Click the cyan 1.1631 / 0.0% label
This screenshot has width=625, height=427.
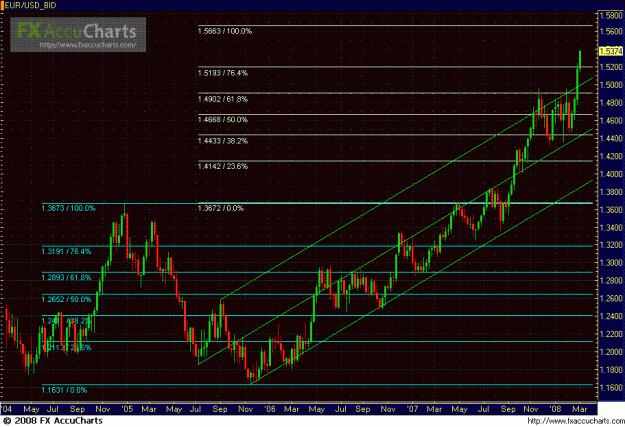coord(64,390)
